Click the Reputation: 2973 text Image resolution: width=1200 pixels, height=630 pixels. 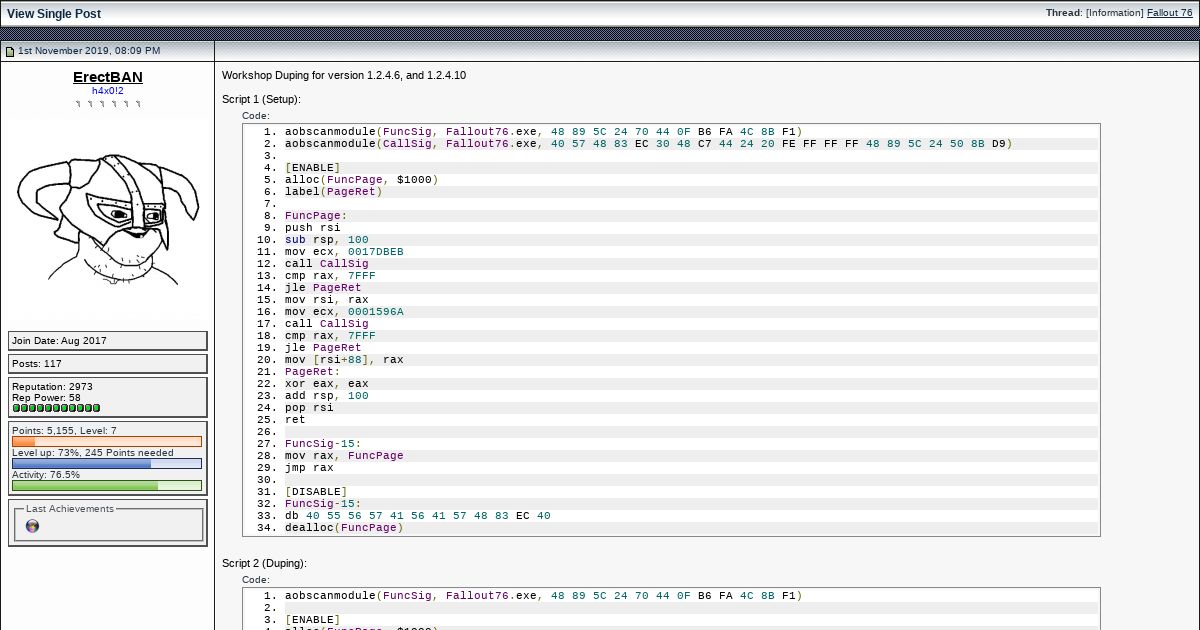tap(52, 387)
